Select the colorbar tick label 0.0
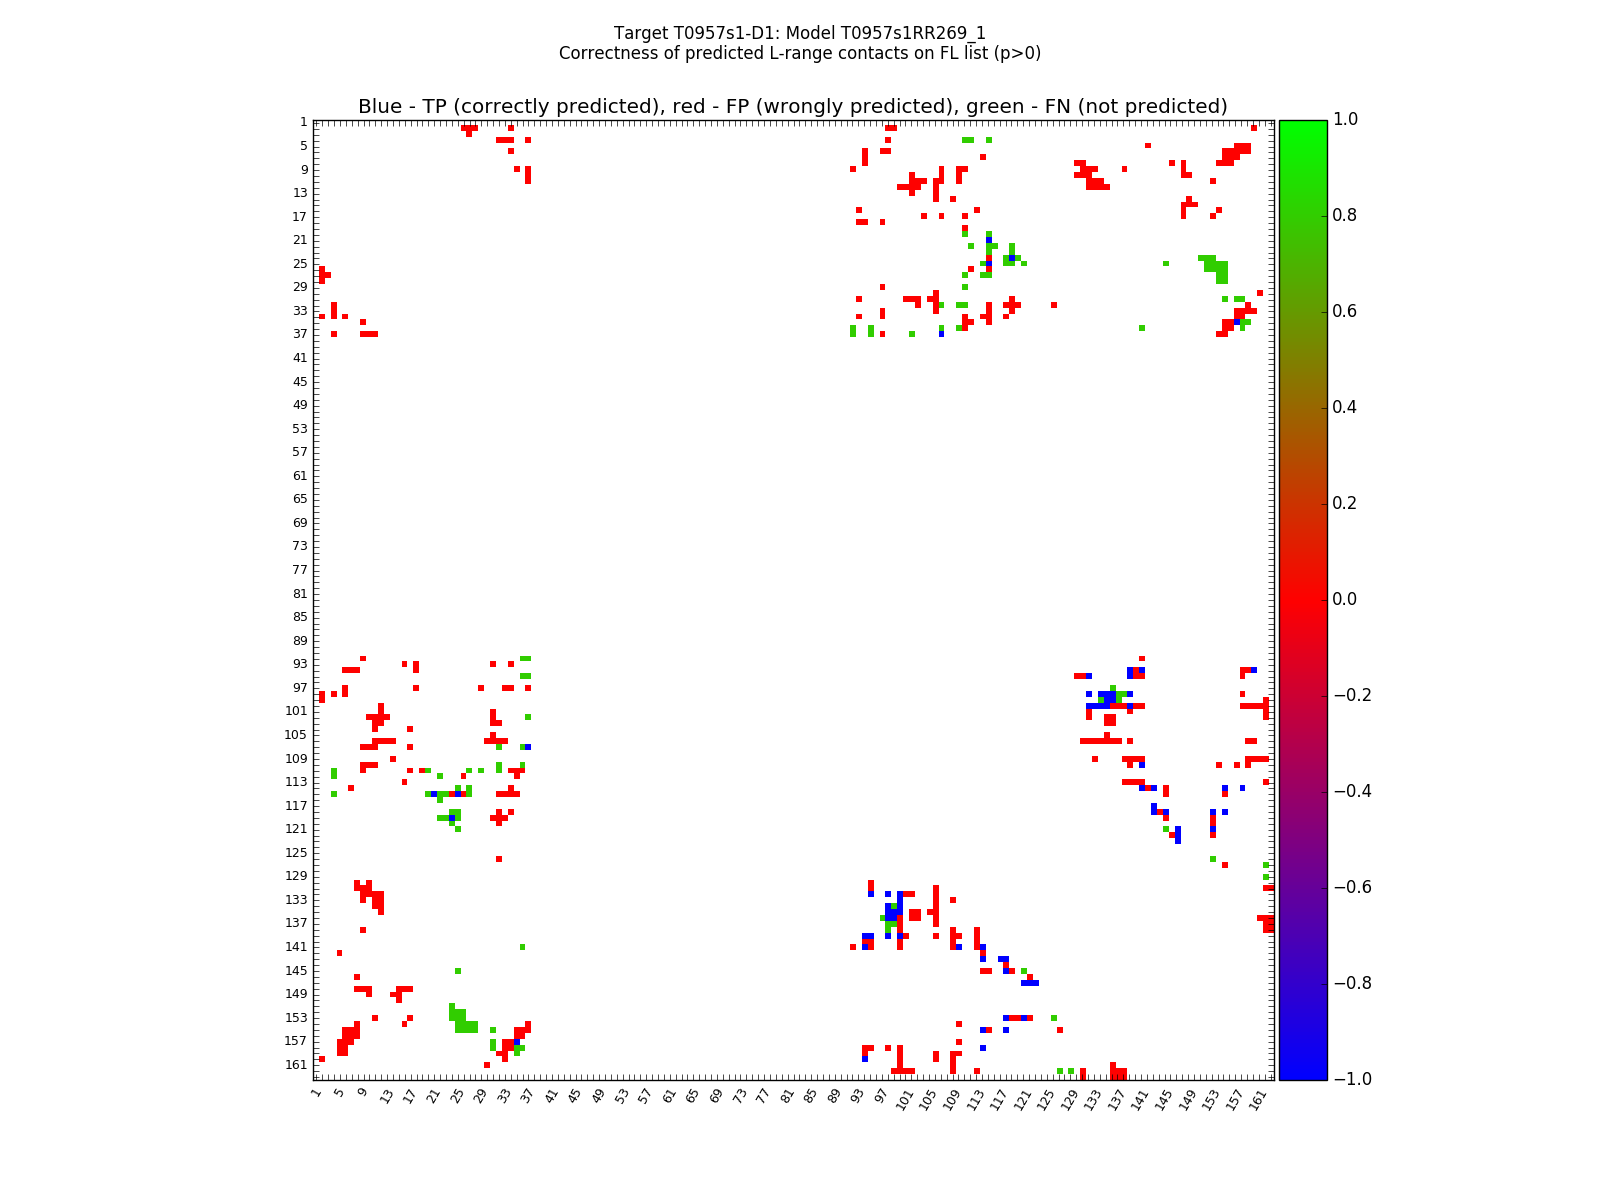The height and width of the screenshot is (1200, 1600). [x=1345, y=599]
